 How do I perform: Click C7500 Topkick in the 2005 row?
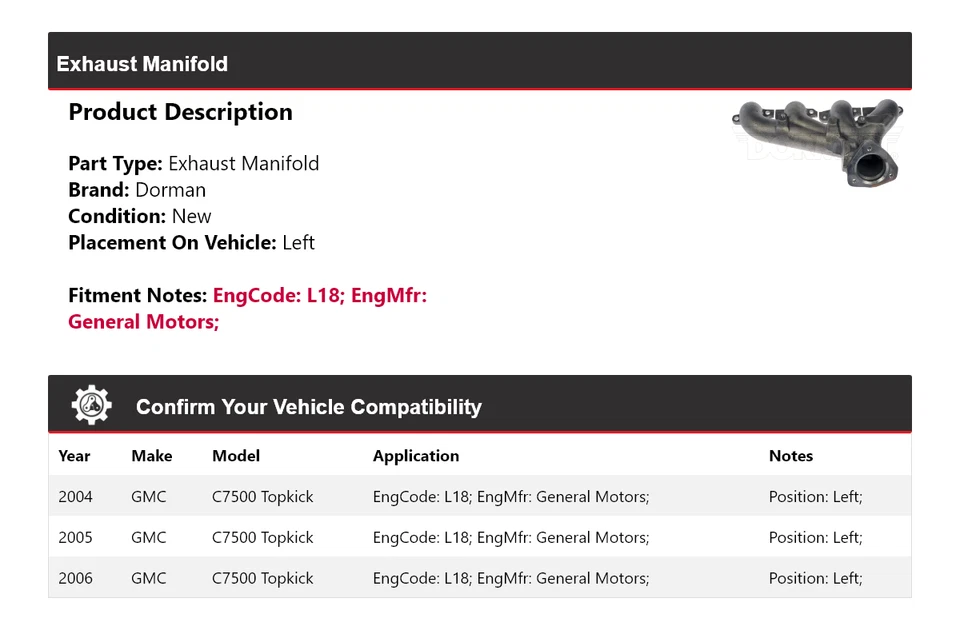click(x=262, y=537)
